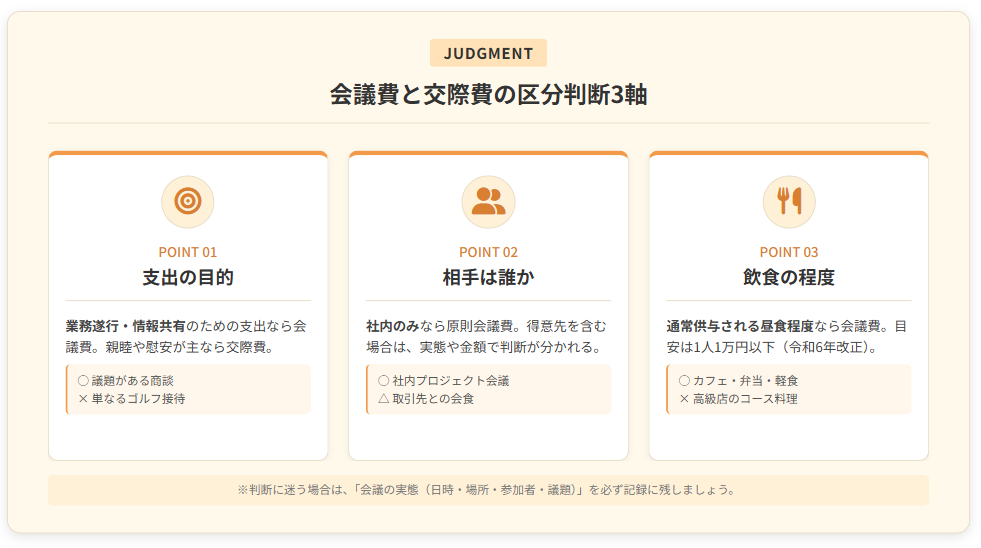The height and width of the screenshot is (548, 981).
Task: Click the 単なるゴルフ接待 example line
Action: [x=132, y=398]
